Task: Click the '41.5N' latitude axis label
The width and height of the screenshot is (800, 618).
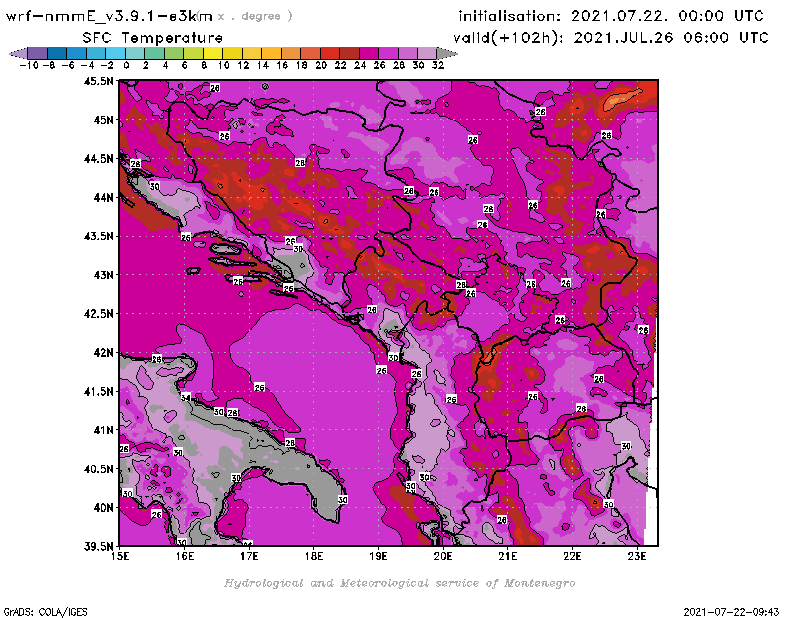Action: click(x=98, y=391)
